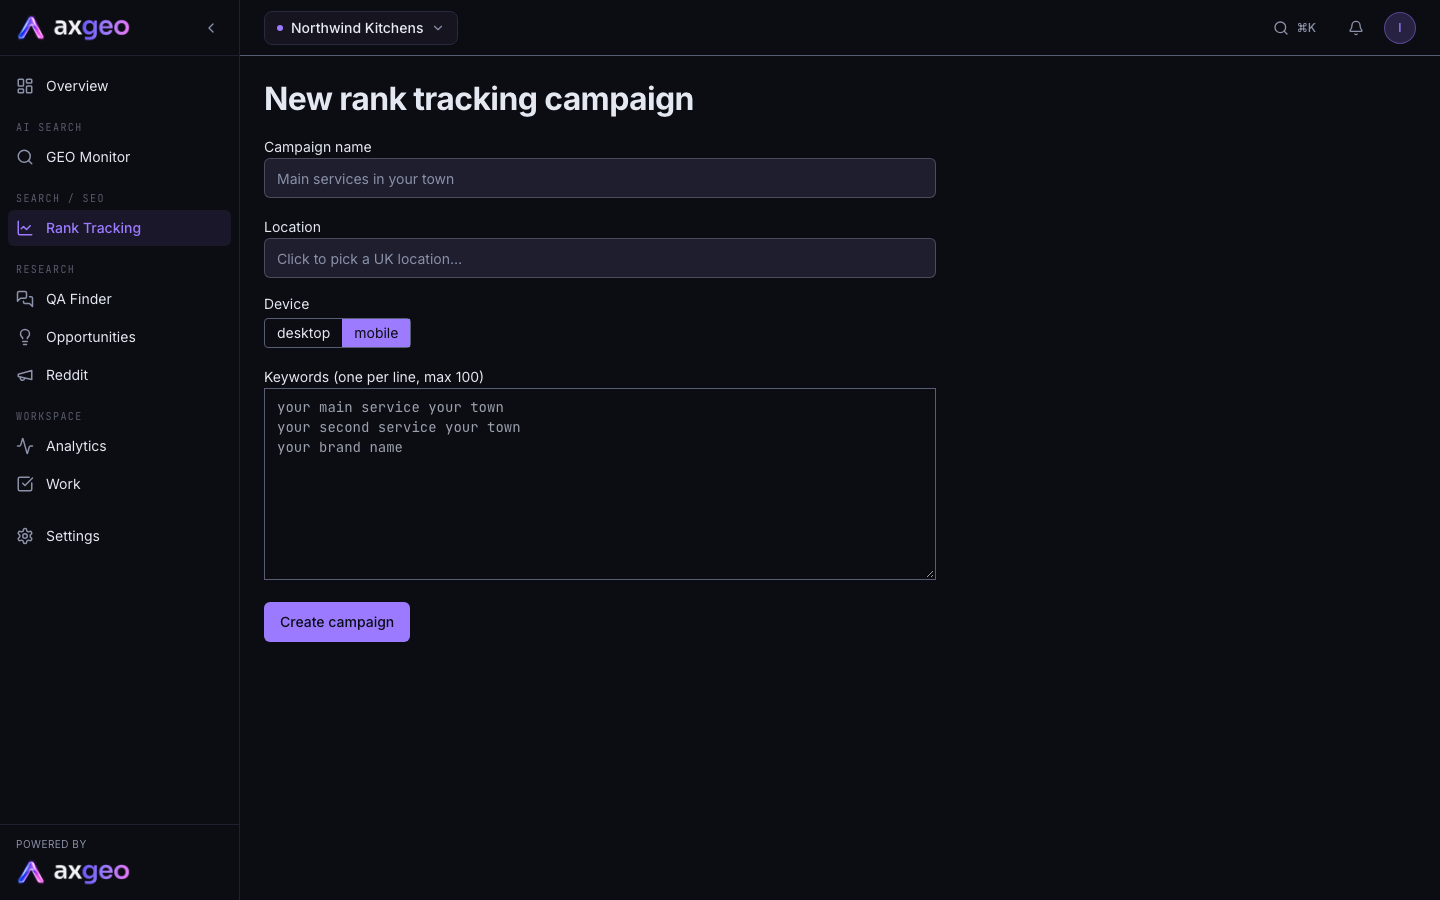Click the Work sidebar label
Viewport: 1440px width, 900px height.
[63, 484]
